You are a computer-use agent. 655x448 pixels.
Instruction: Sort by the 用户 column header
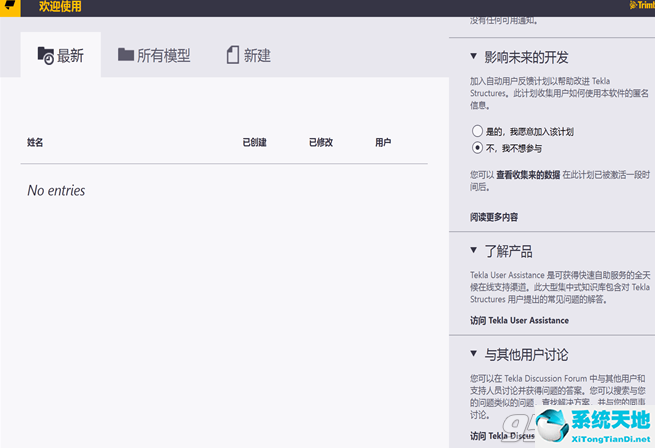coord(383,143)
